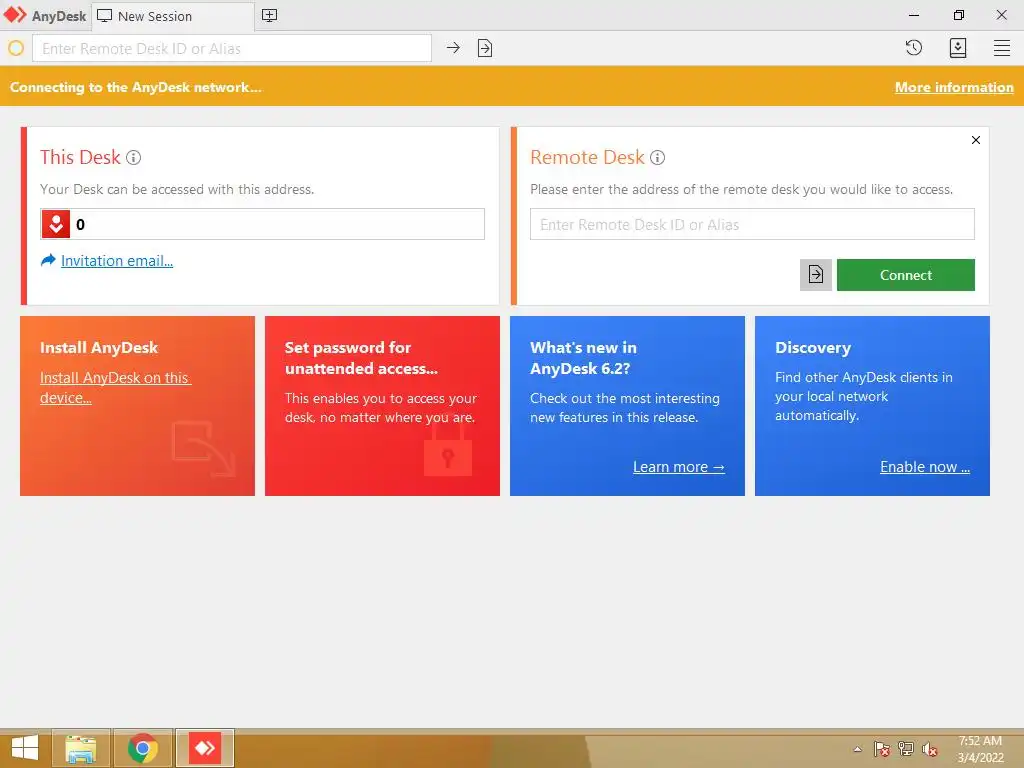Click file transfer icon in top toolbar
This screenshot has height=768, width=1024.
(485, 48)
